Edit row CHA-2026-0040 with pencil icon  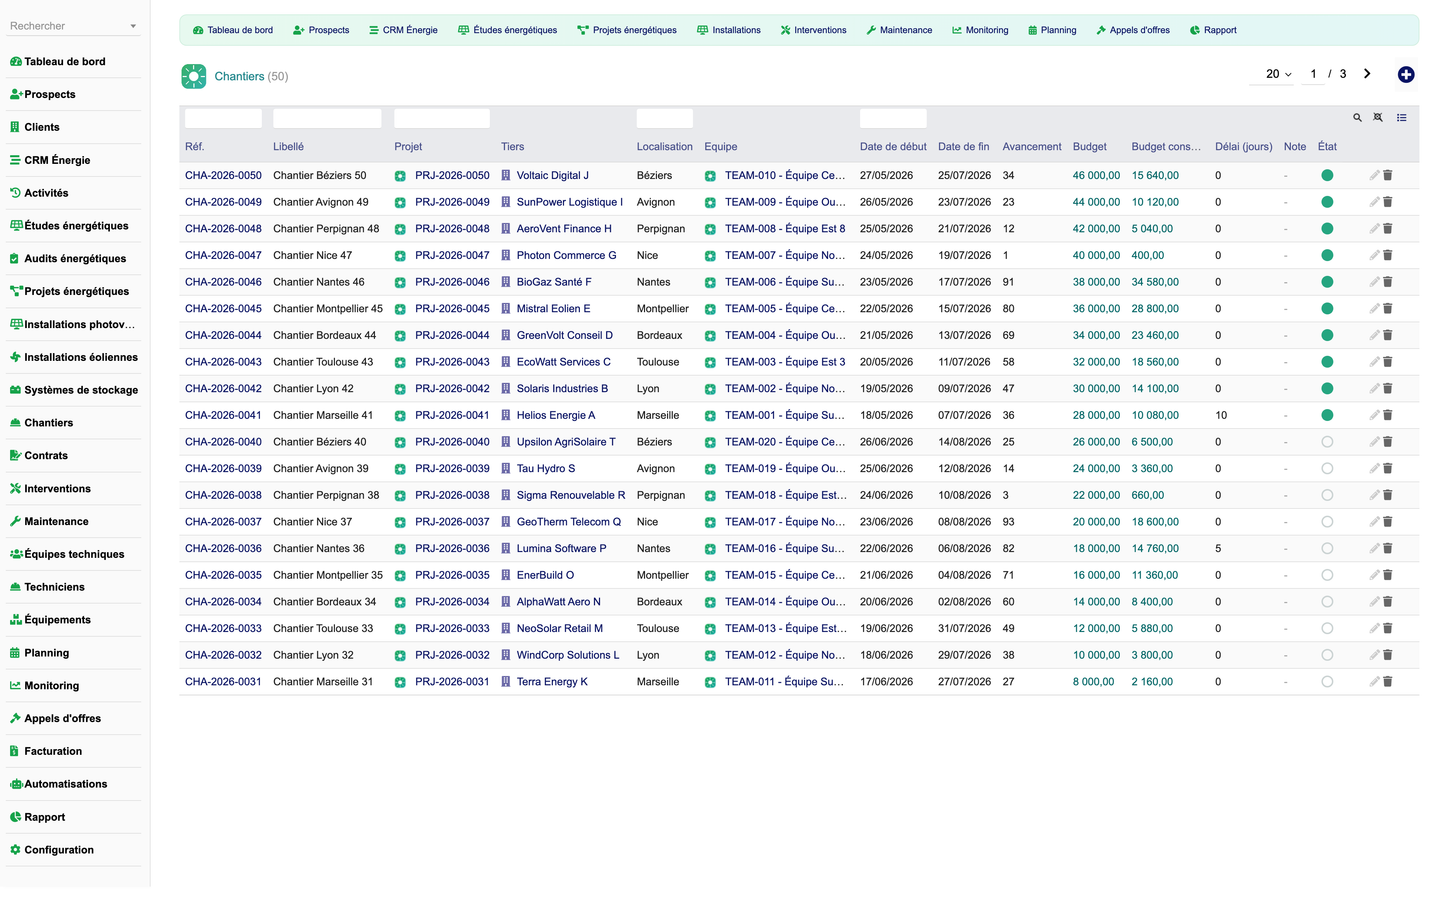[1374, 442]
